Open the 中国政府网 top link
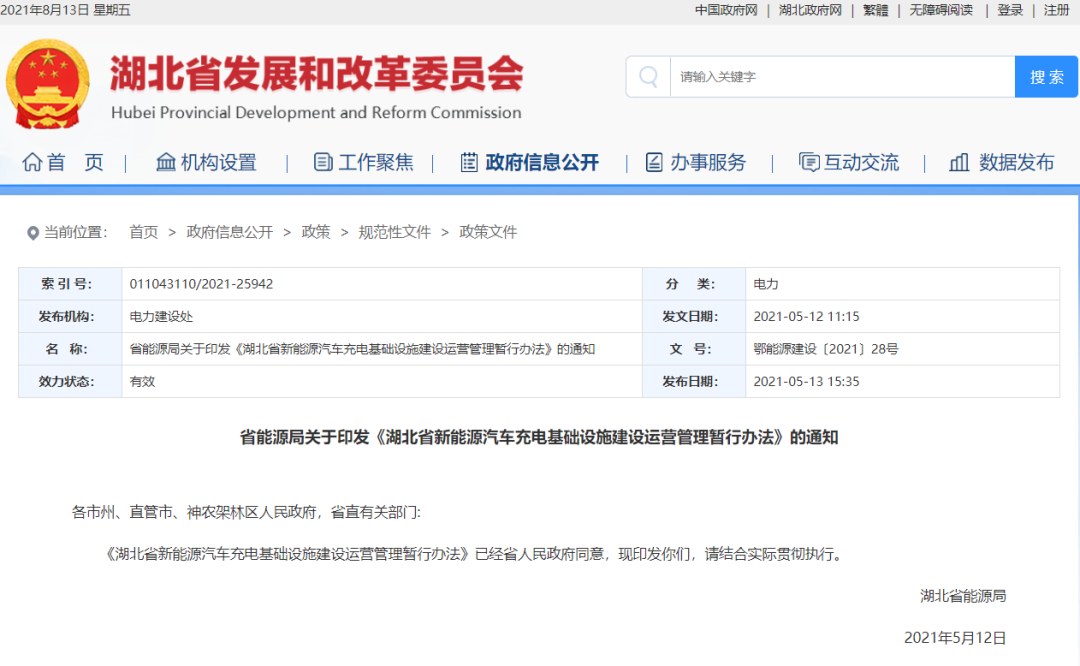 [x=726, y=10]
